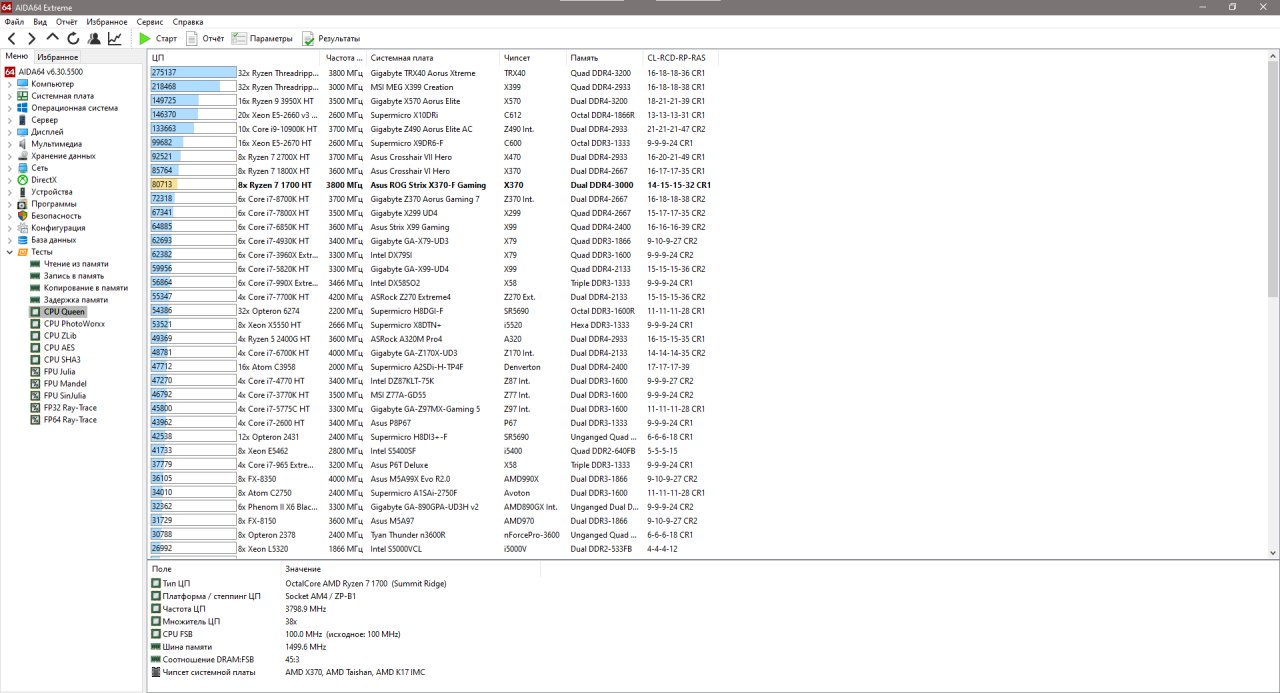Viewport: 1280px width, 693px height.
Task: Go up one level with the up arrow
Action: (53, 39)
